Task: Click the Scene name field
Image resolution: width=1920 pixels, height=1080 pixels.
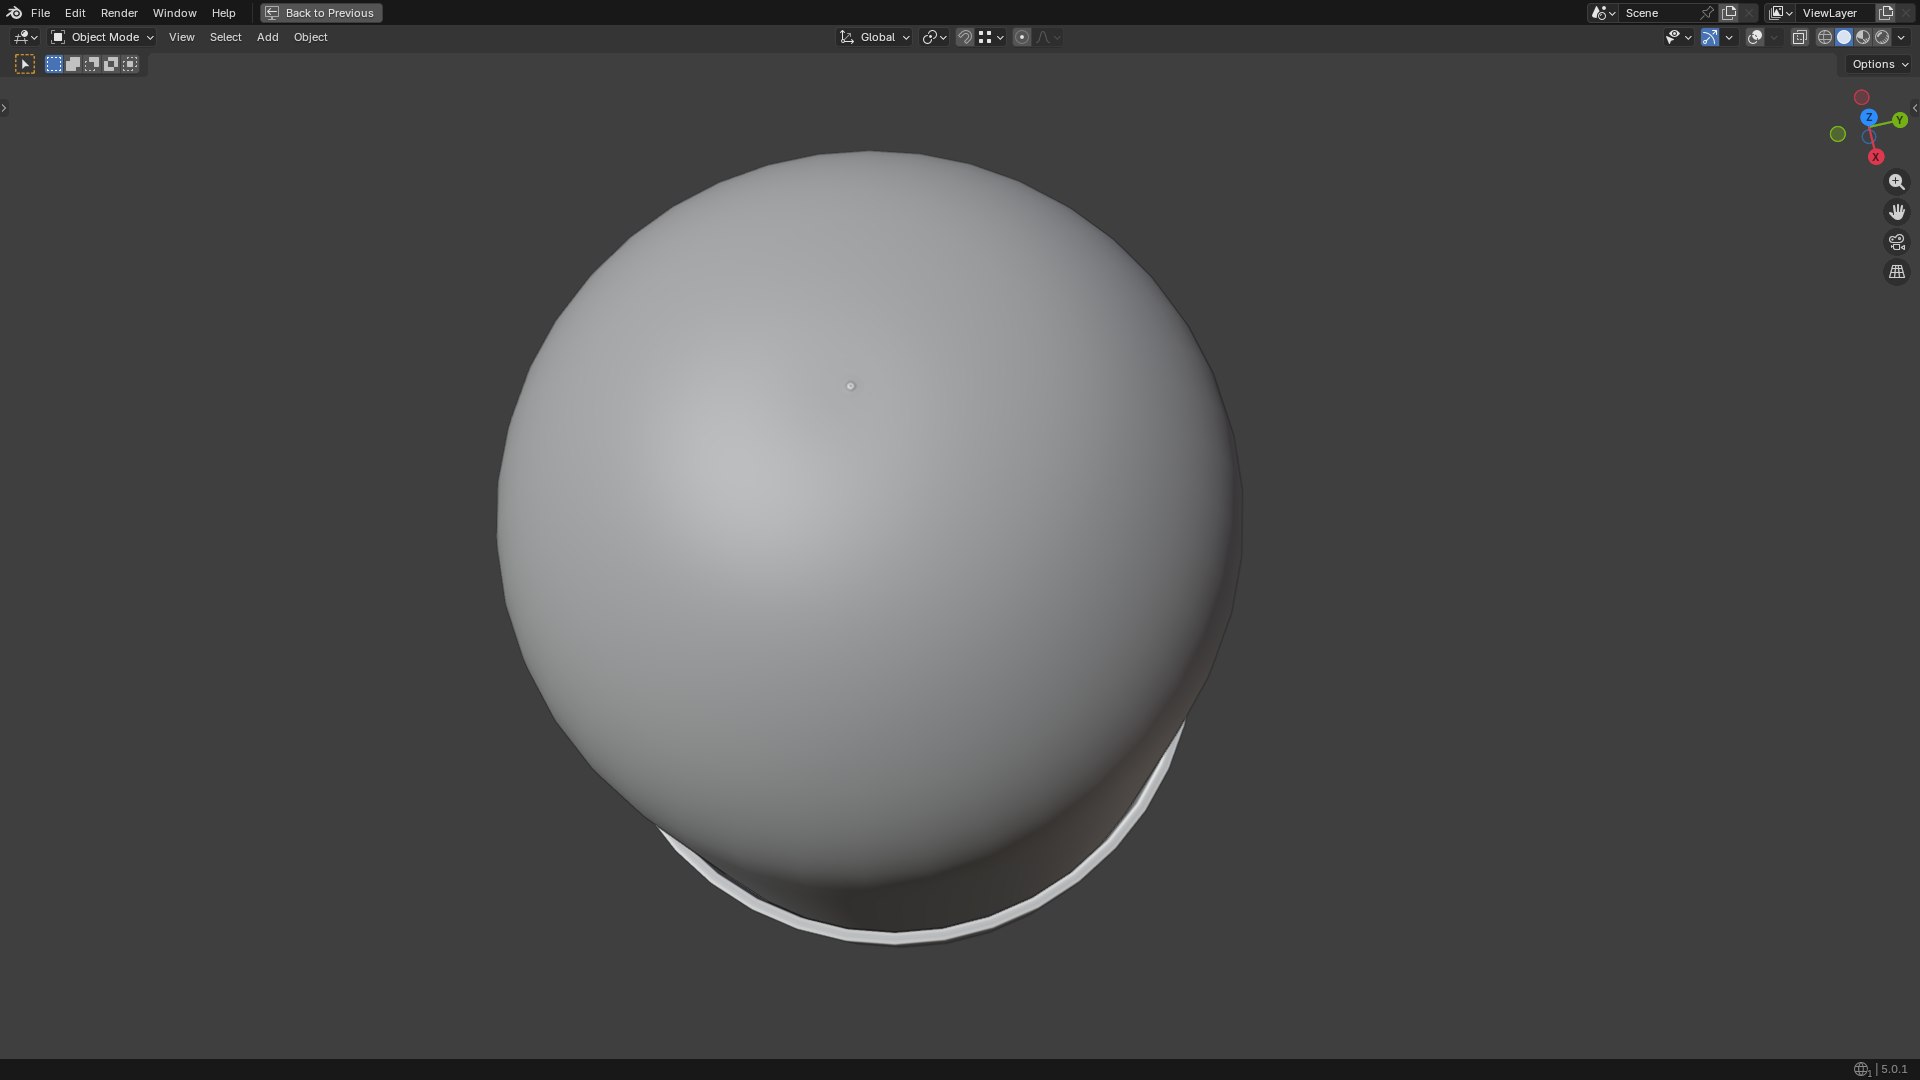Action: [1658, 13]
